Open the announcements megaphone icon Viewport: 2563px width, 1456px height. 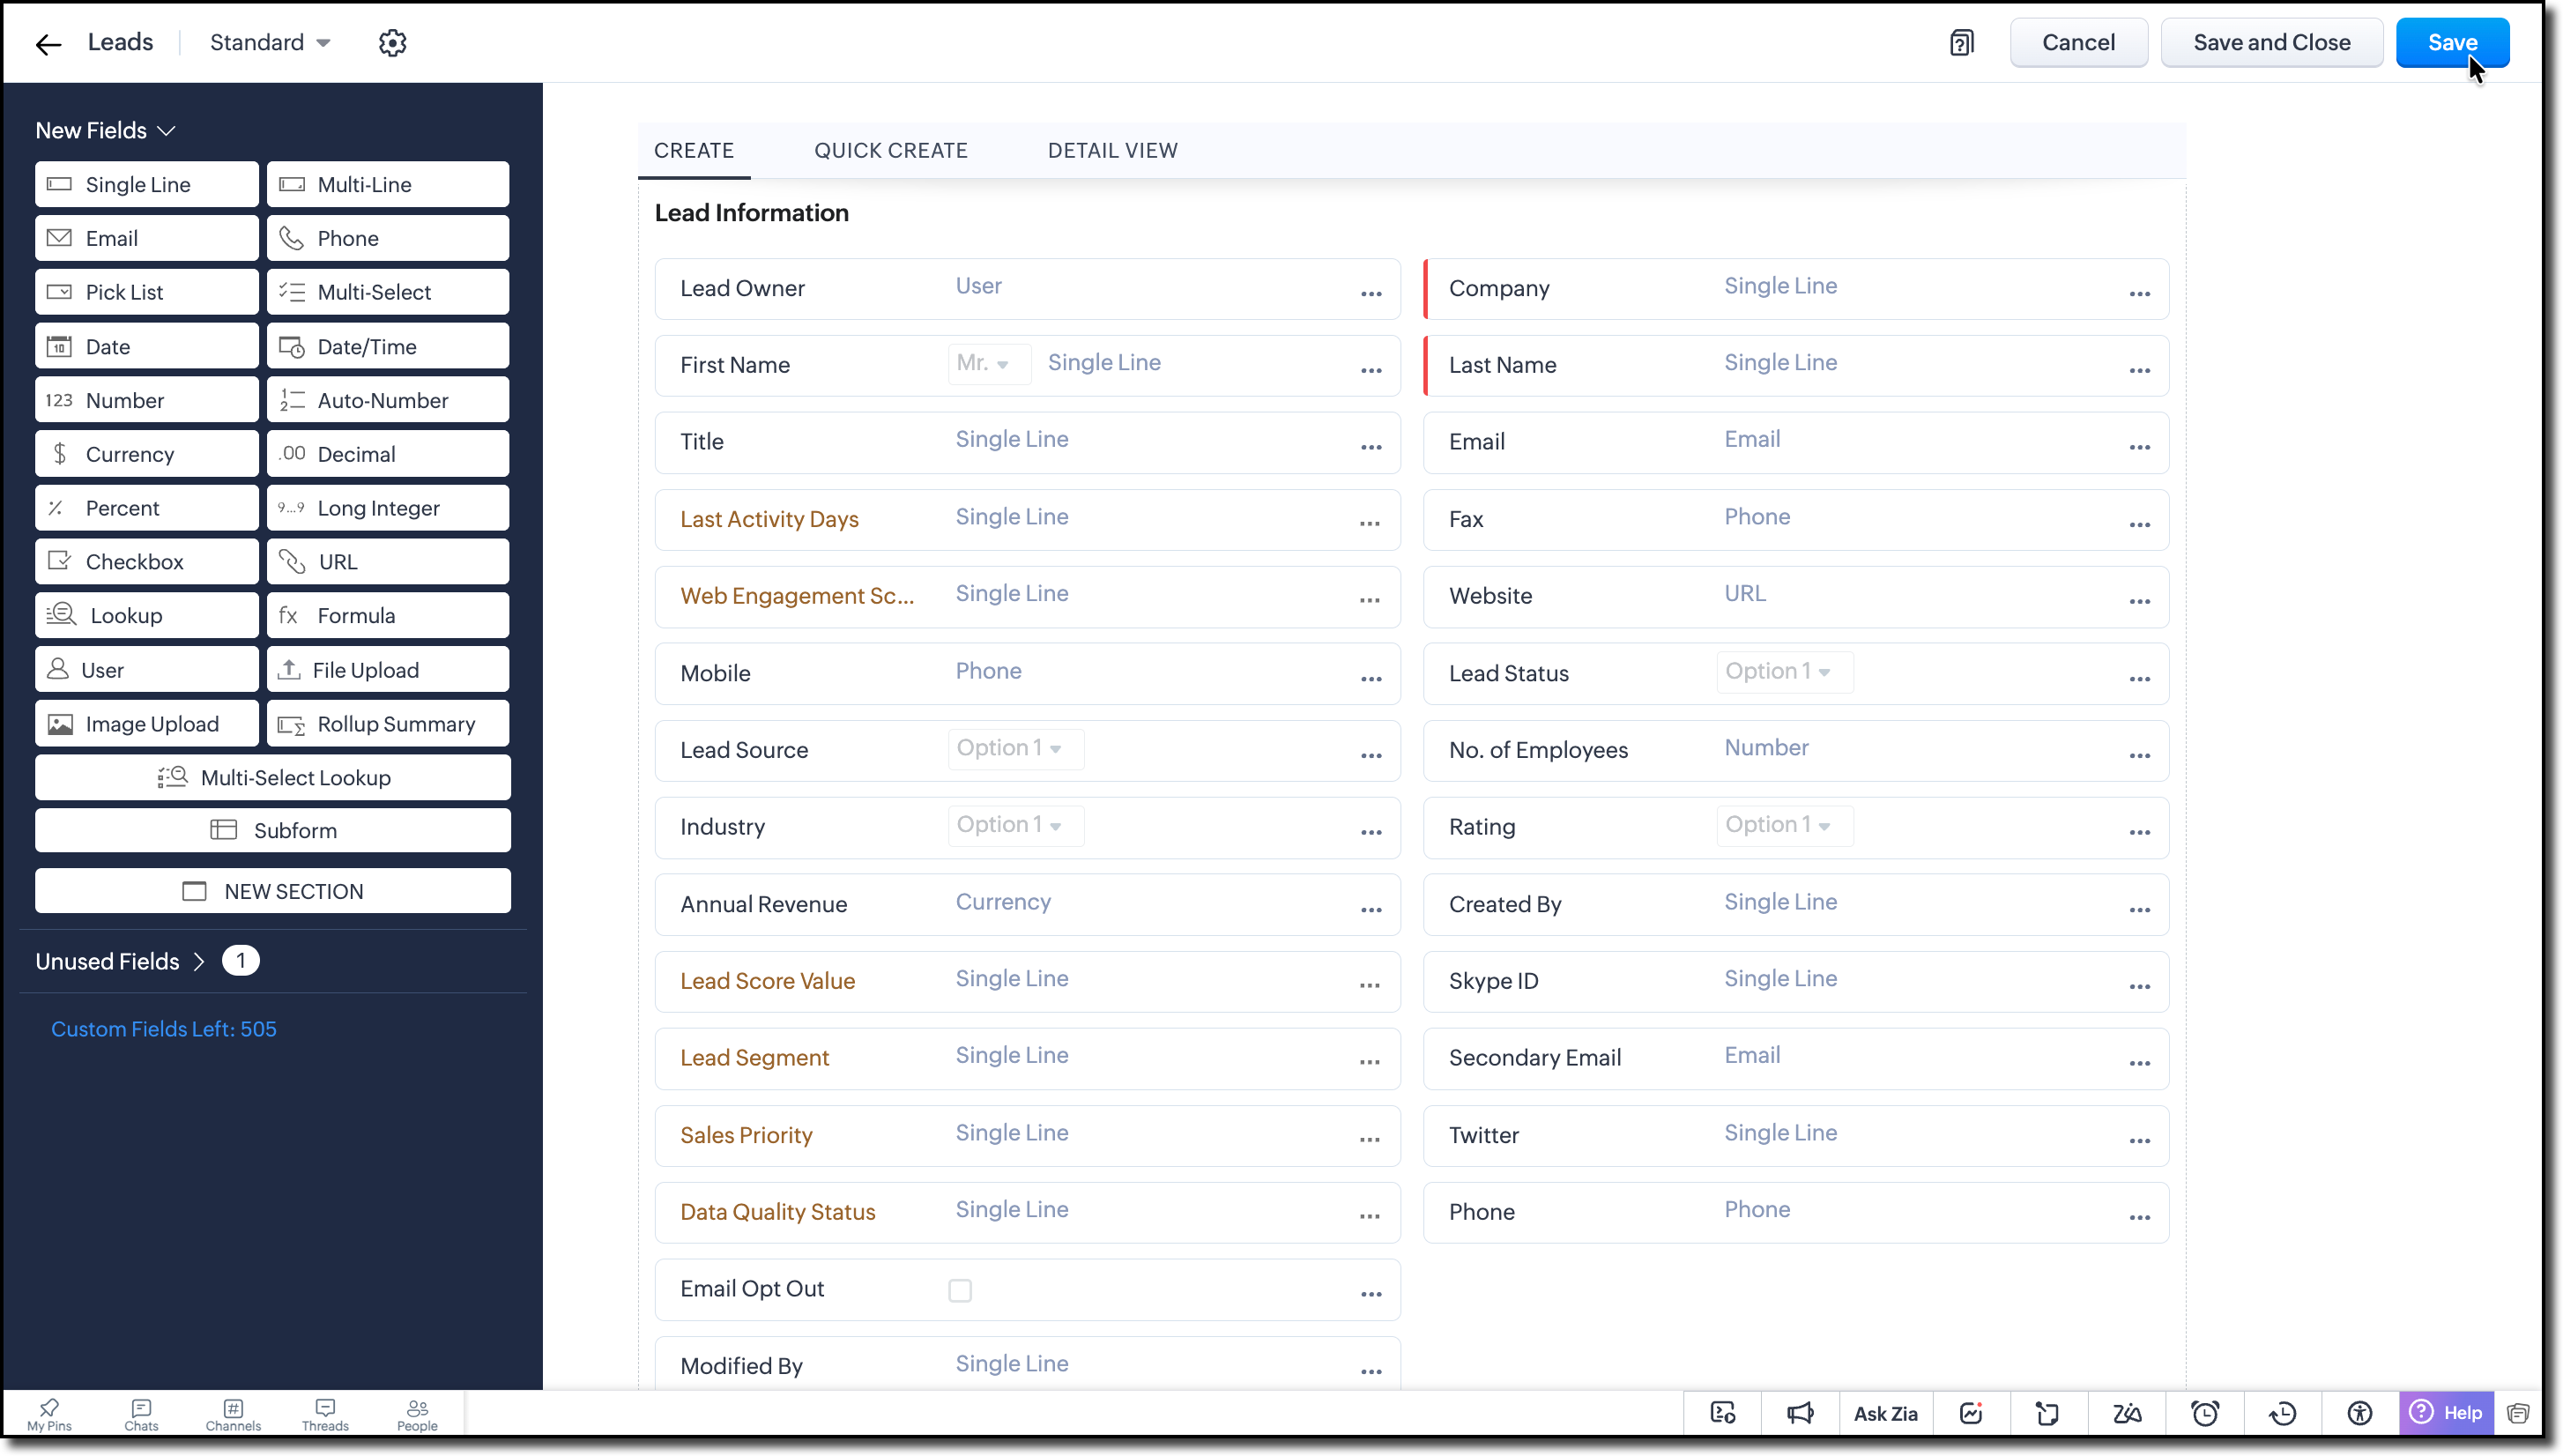[1800, 1413]
